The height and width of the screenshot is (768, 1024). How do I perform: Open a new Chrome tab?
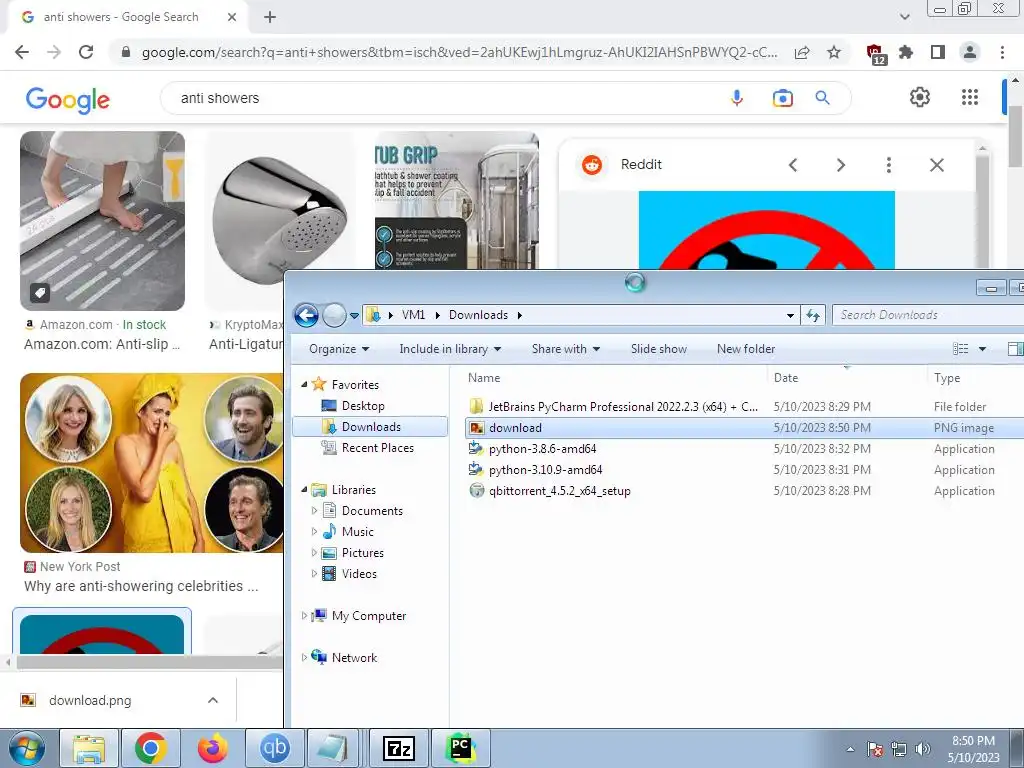pyautogui.click(x=270, y=18)
